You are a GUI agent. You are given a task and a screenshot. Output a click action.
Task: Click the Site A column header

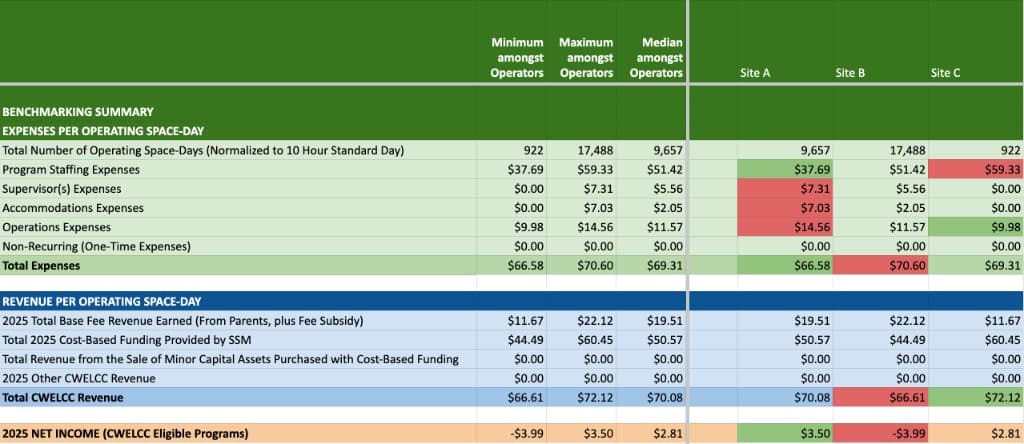coord(754,73)
